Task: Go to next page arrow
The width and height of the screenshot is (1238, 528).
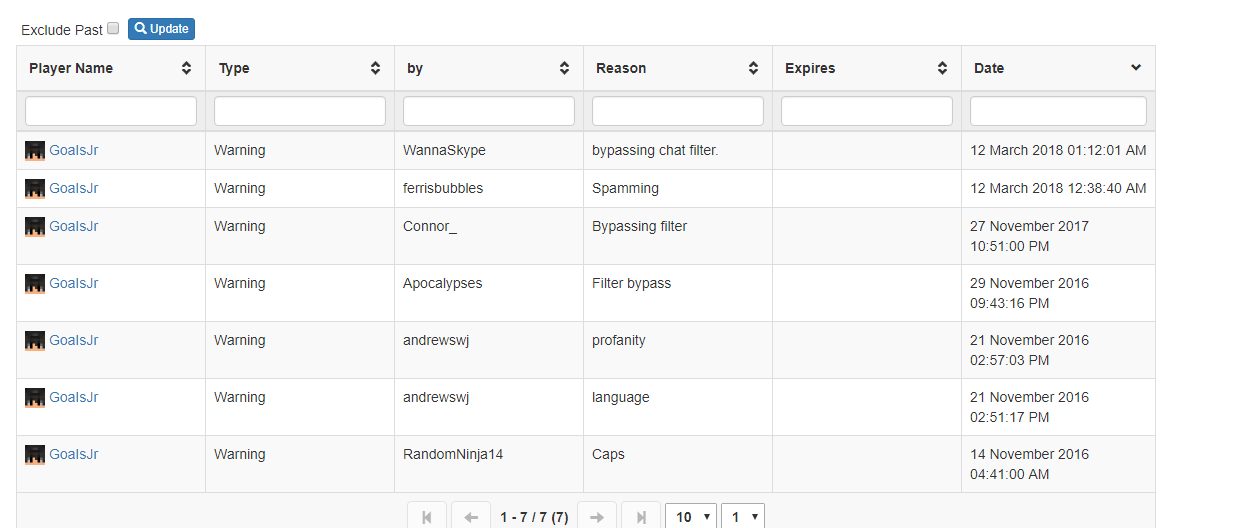Action: [597, 517]
